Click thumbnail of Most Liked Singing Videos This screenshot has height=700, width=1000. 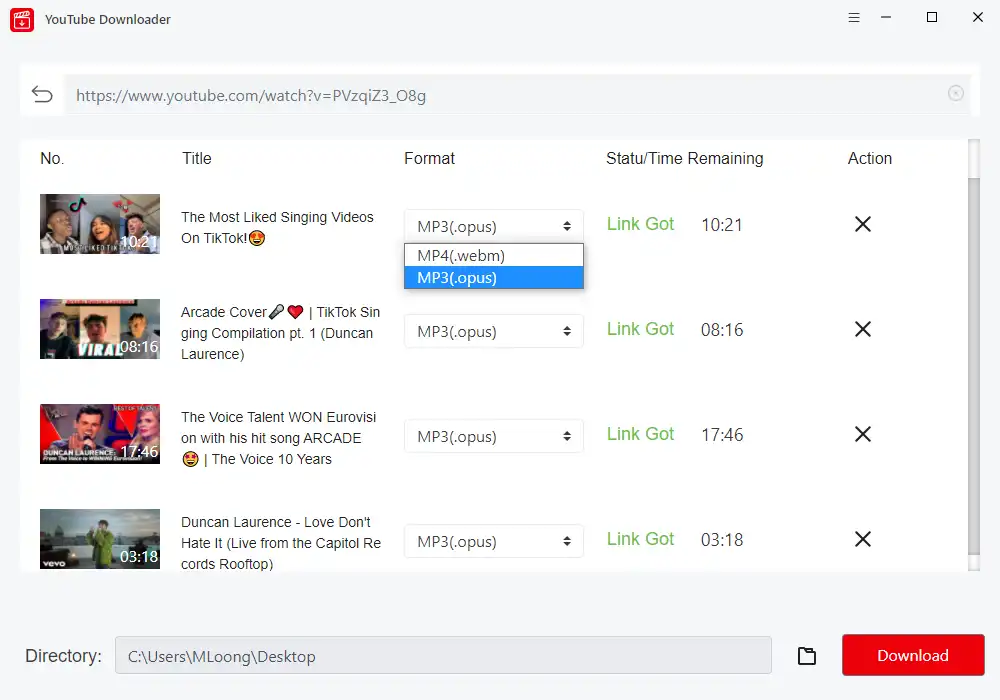pyautogui.click(x=99, y=224)
